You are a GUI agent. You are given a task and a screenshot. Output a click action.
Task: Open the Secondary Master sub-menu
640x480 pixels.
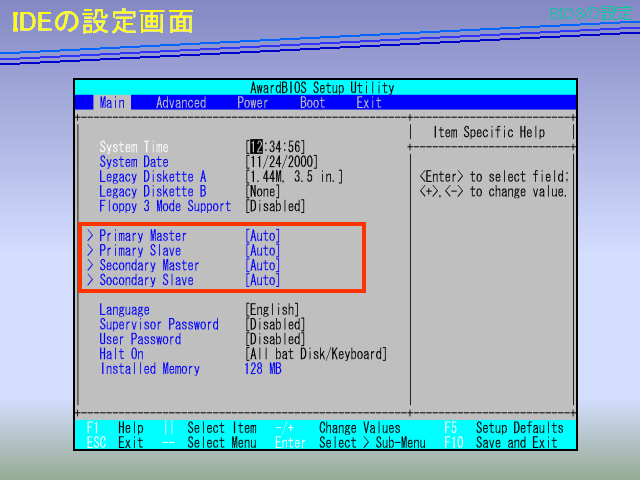pyautogui.click(x=148, y=266)
